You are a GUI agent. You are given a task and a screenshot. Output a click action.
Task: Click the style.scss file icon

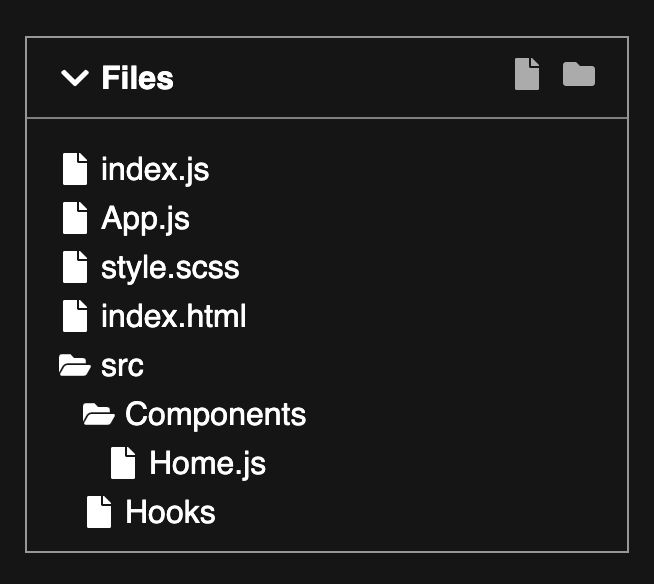click(x=75, y=267)
